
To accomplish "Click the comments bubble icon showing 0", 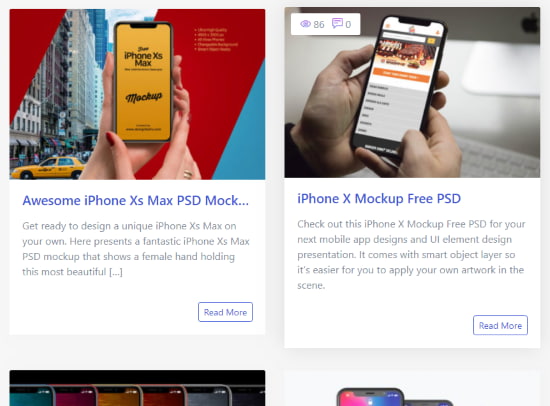I will 337,24.
